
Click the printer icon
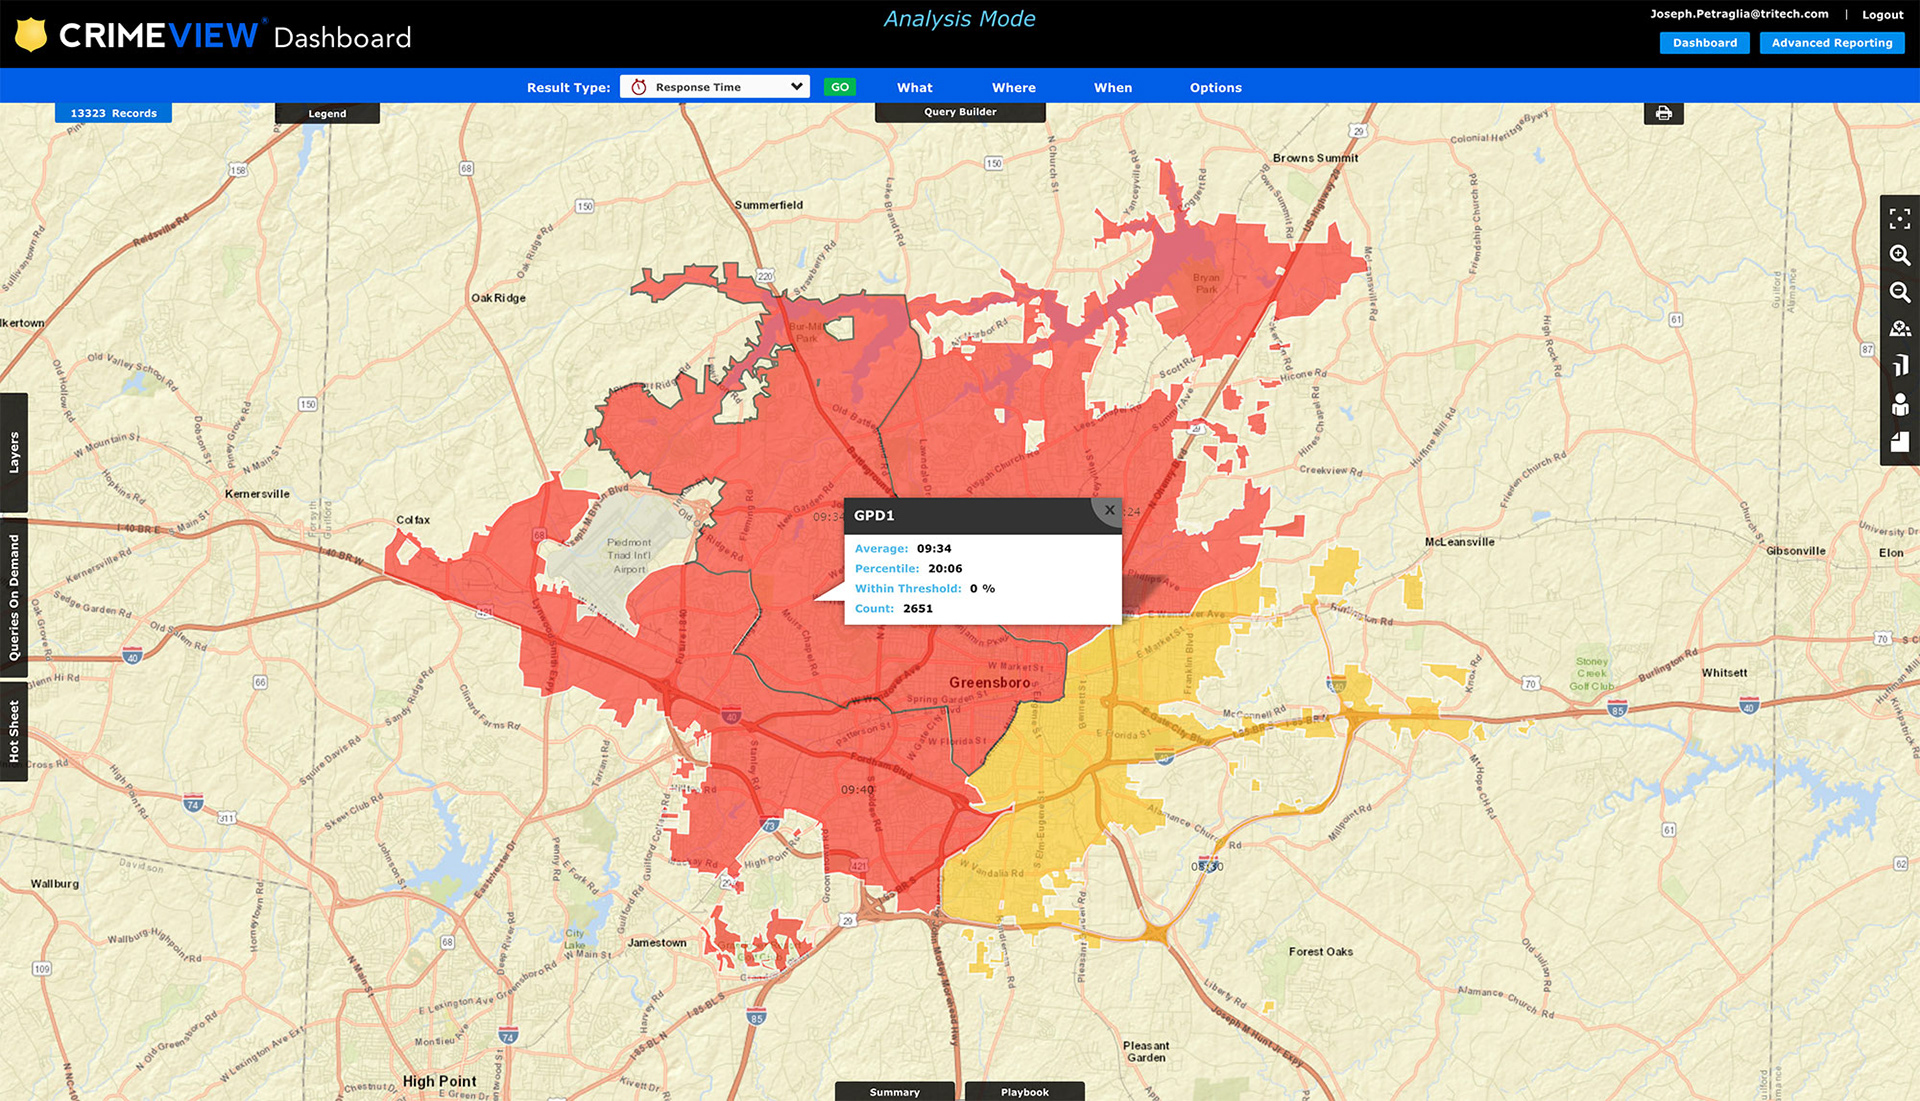tap(1663, 114)
